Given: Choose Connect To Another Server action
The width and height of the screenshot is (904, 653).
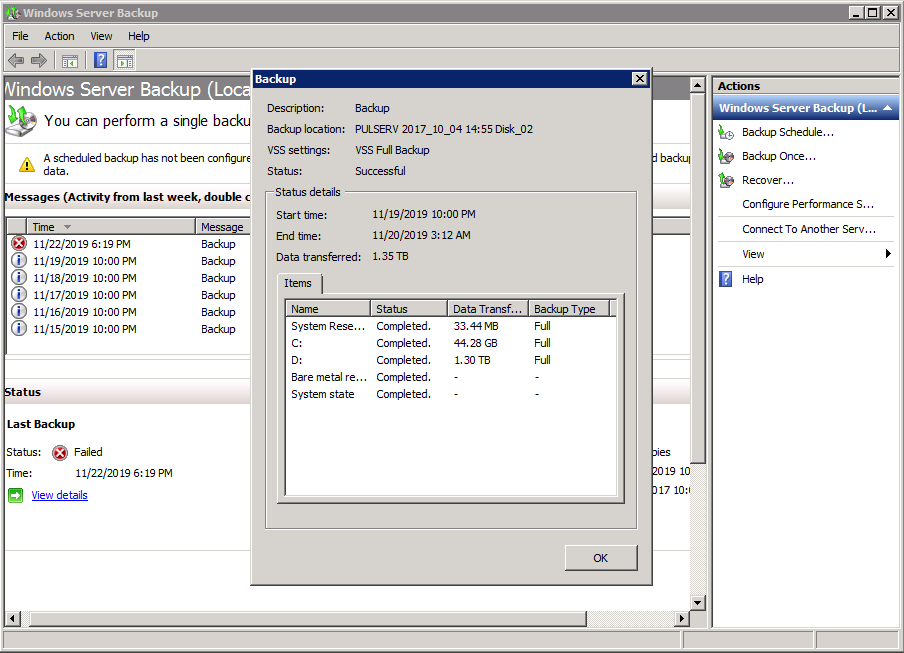Looking at the screenshot, I should coord(809,229).
